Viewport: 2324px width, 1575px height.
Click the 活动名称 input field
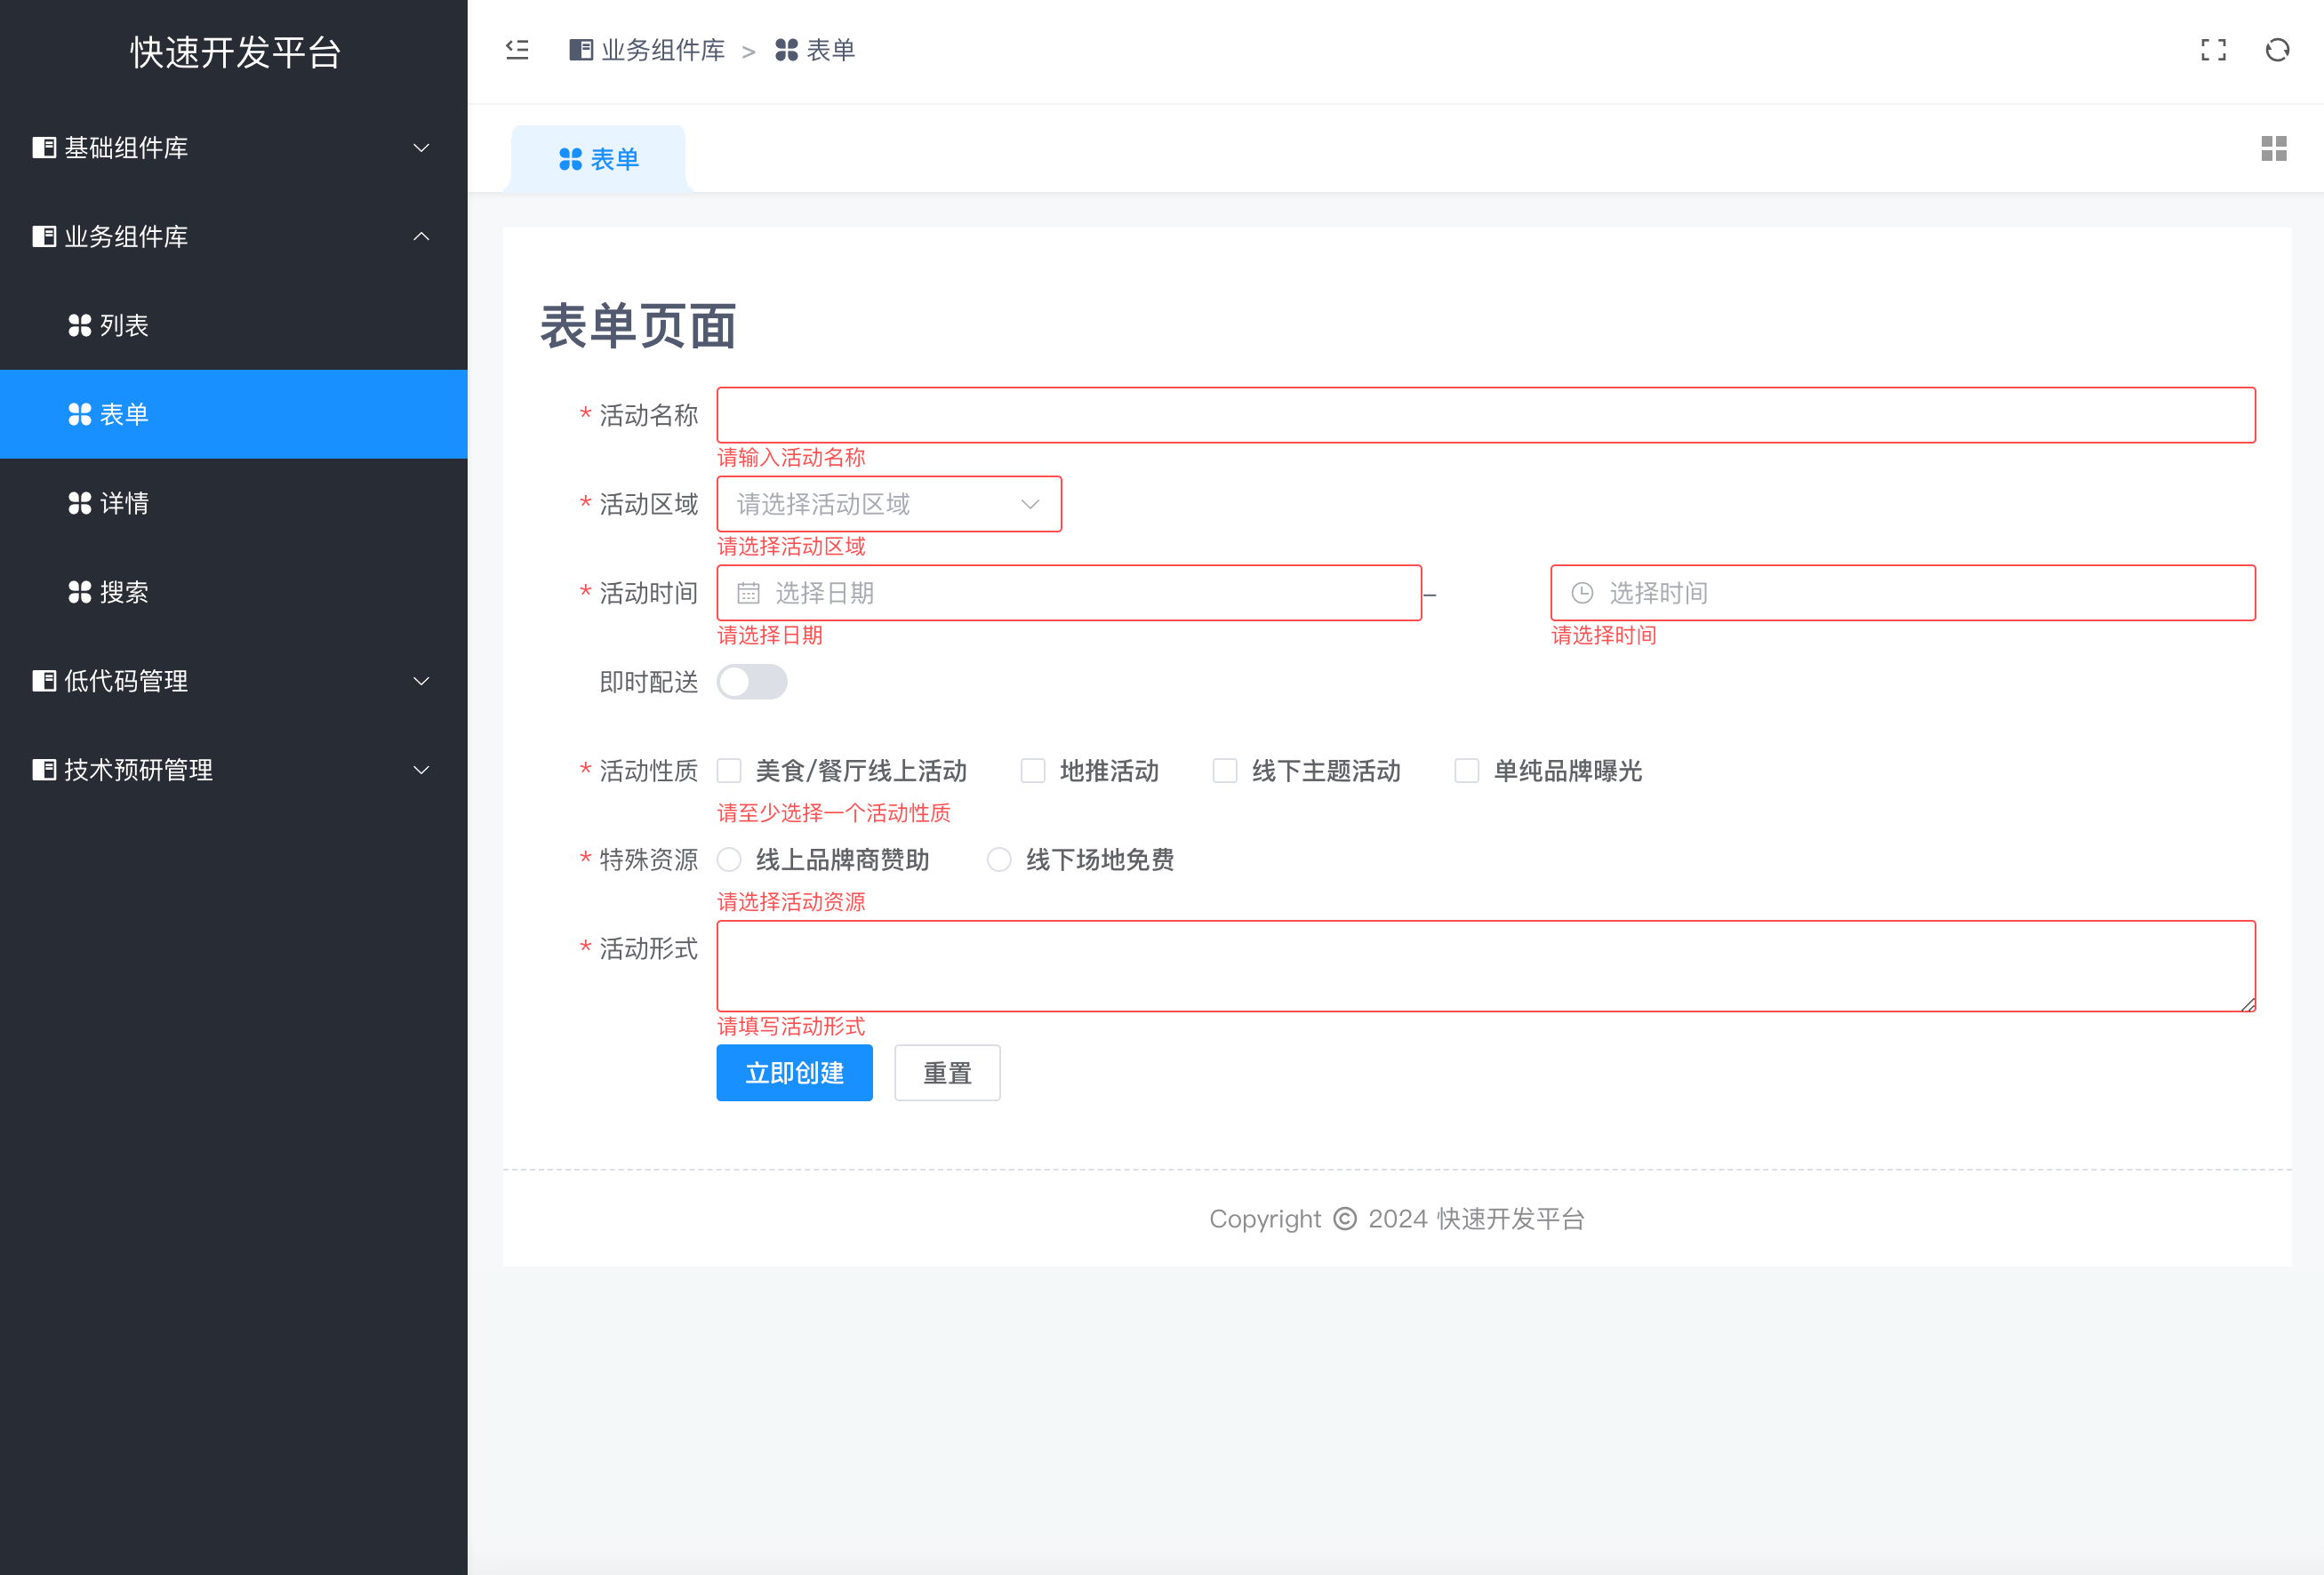[1485, 415]
